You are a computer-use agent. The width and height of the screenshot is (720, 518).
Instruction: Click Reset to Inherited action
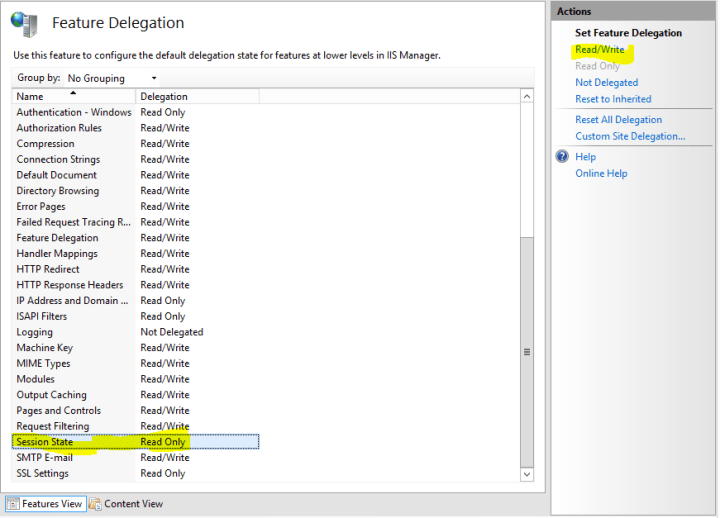click(x=613, y=99)
